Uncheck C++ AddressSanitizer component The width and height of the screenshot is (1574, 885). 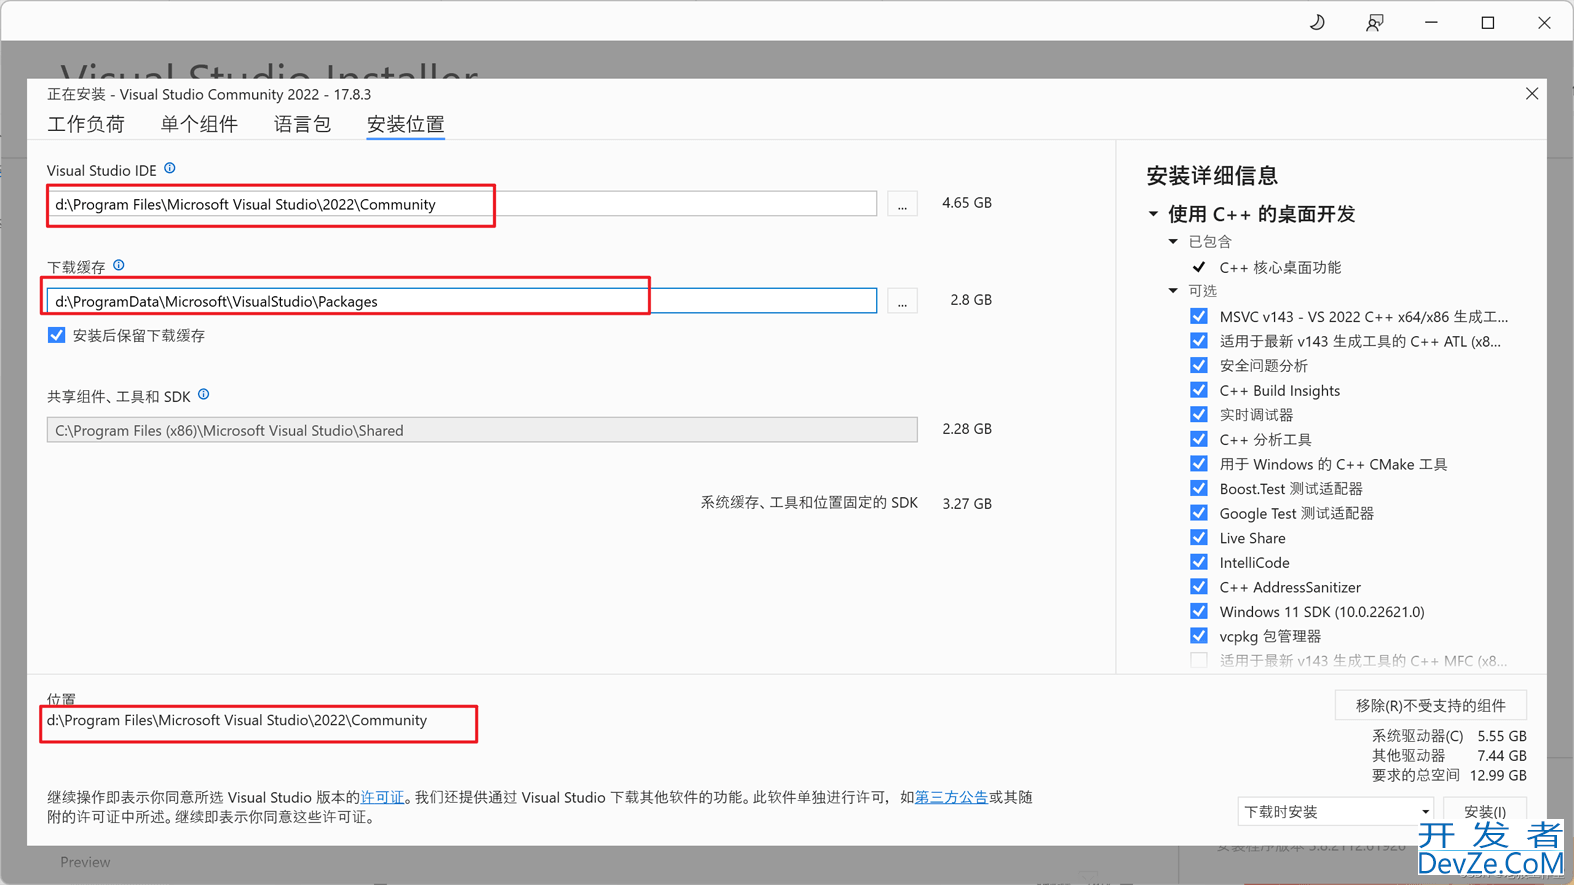tap(1199, 587)
